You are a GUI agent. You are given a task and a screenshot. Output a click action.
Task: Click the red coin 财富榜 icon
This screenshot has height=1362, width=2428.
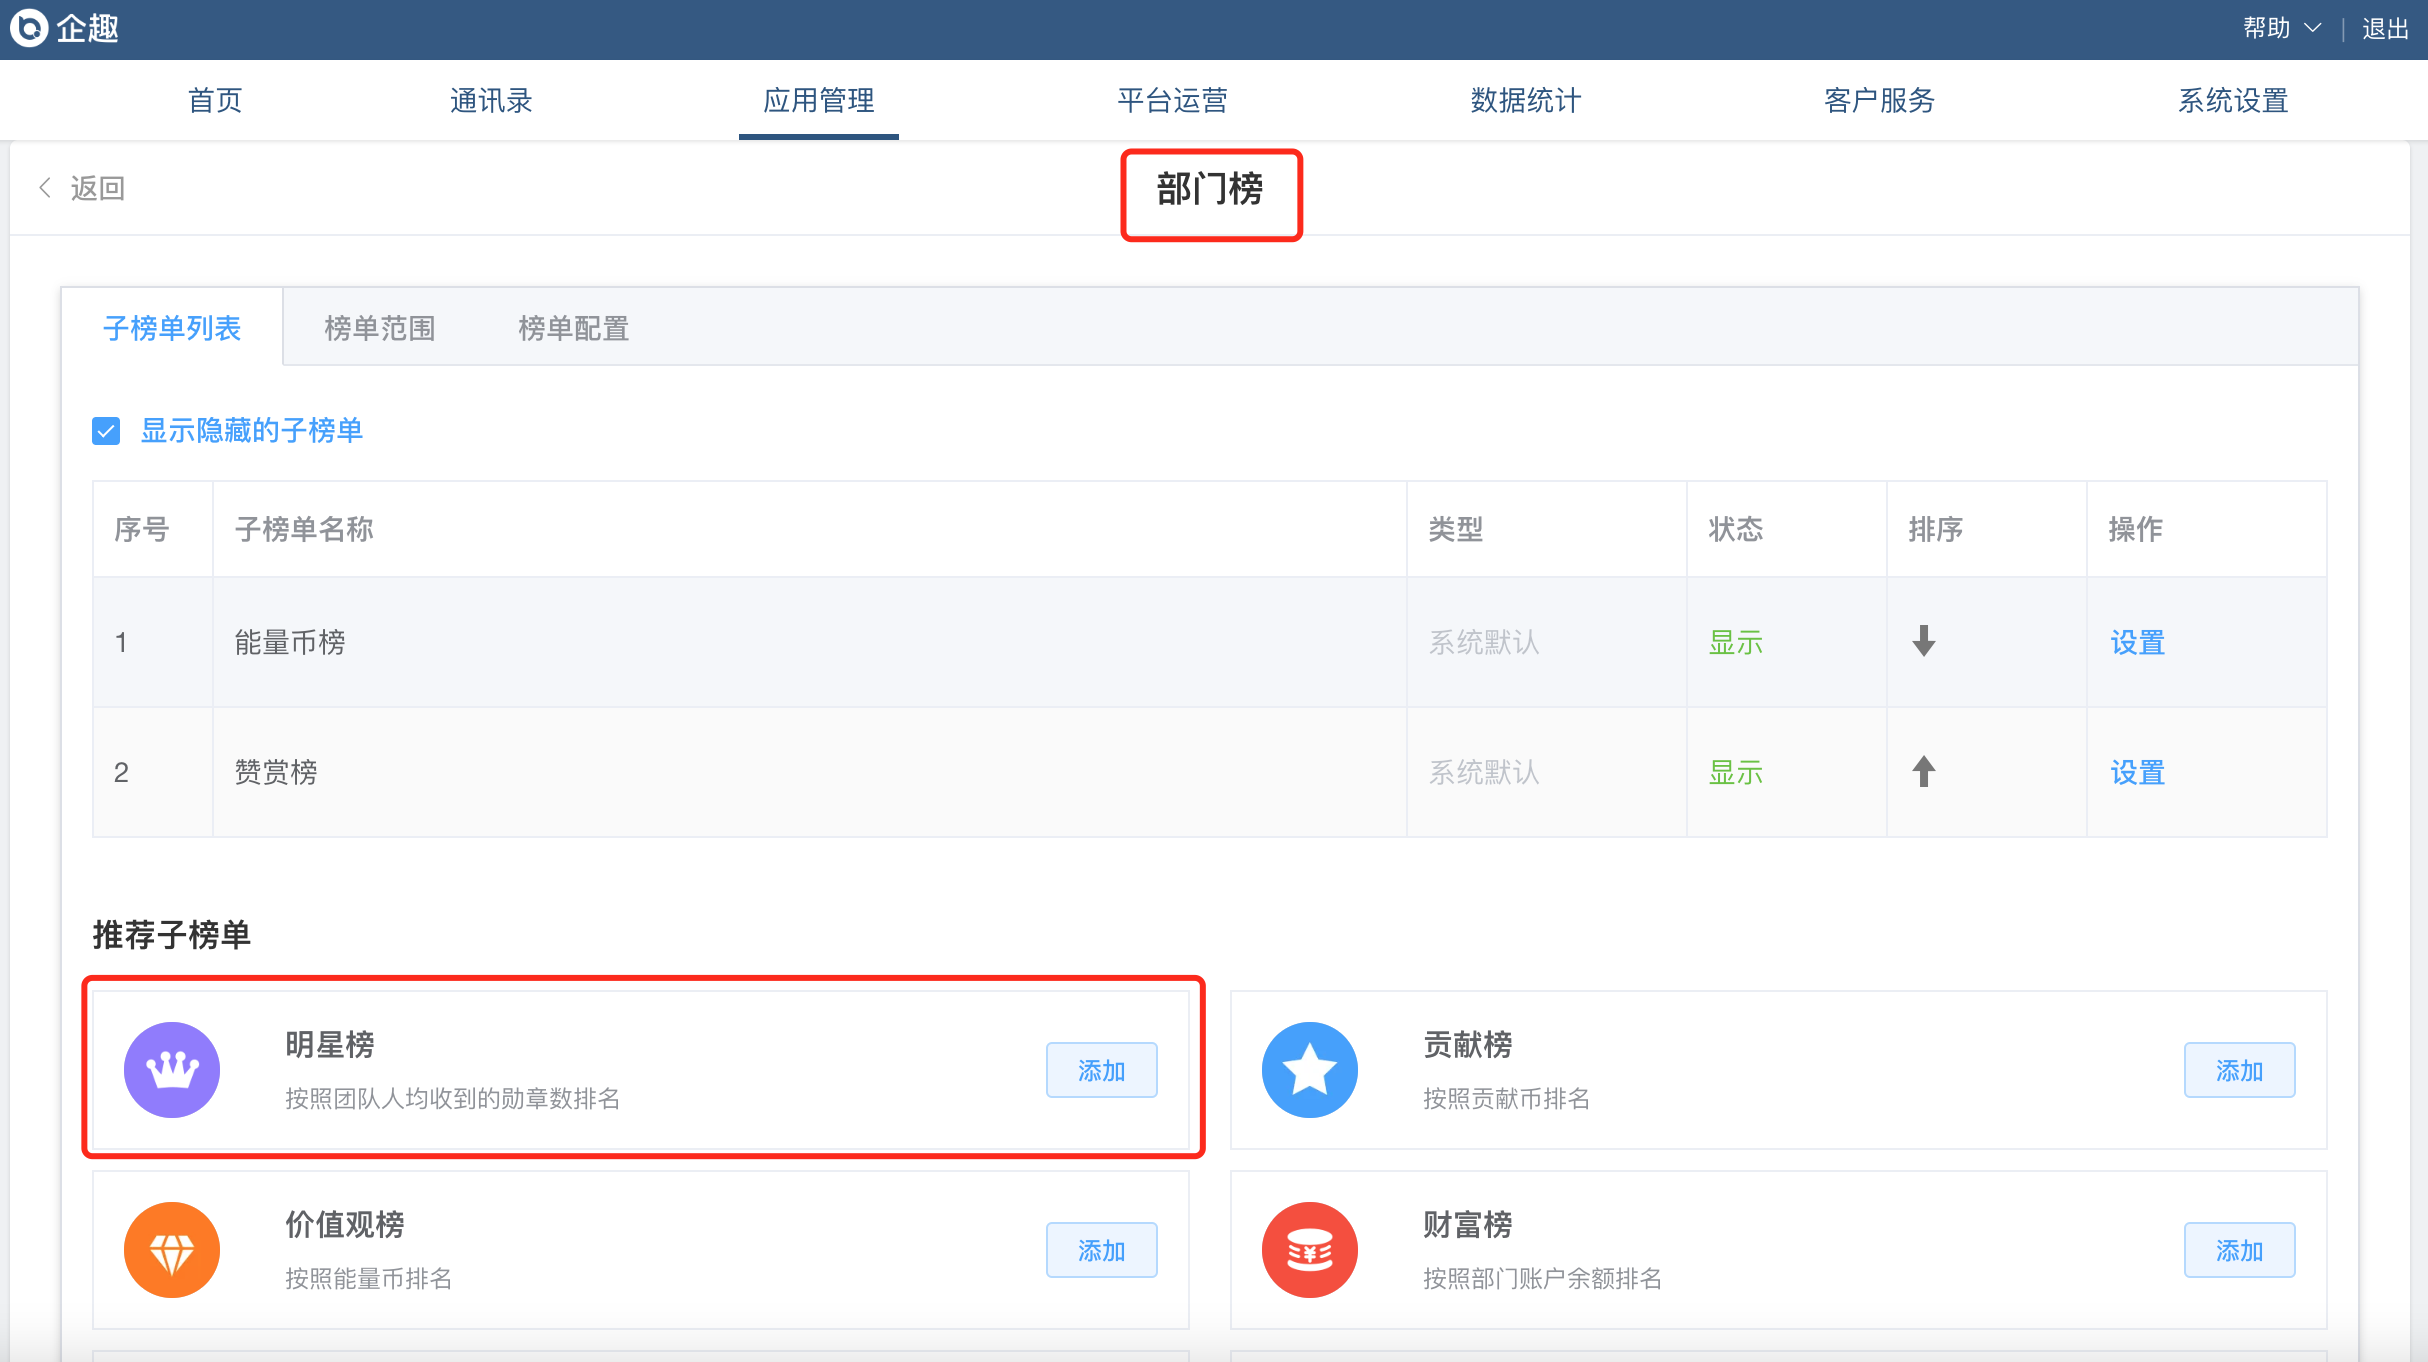pyautogui.click(x=1309, y=1249)
